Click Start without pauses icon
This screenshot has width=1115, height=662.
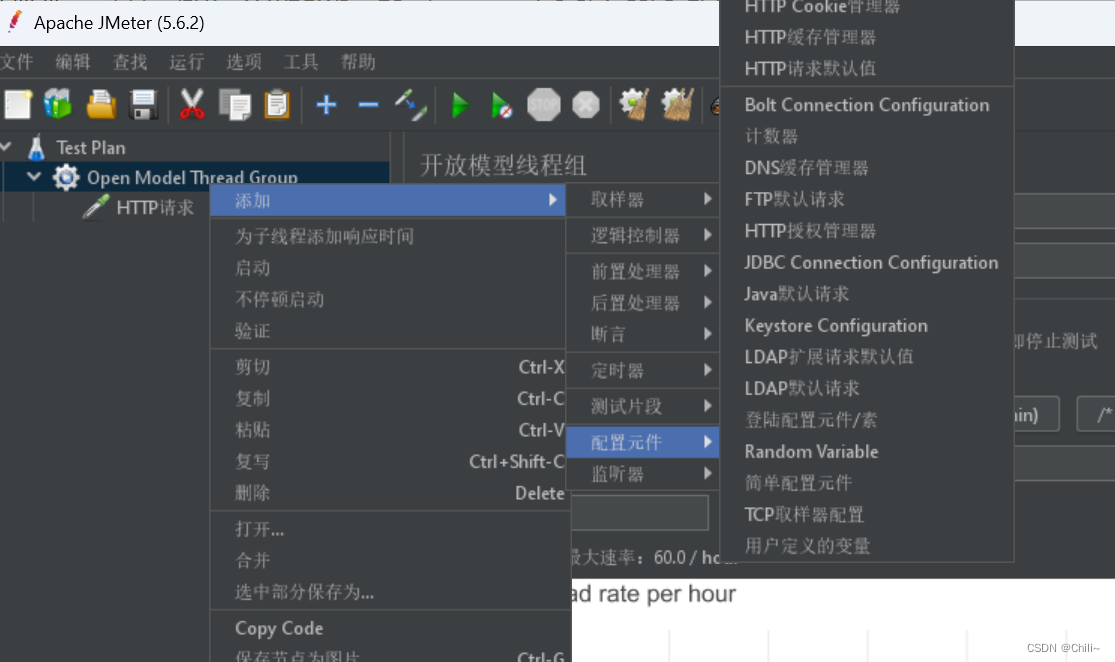[501, 105]
